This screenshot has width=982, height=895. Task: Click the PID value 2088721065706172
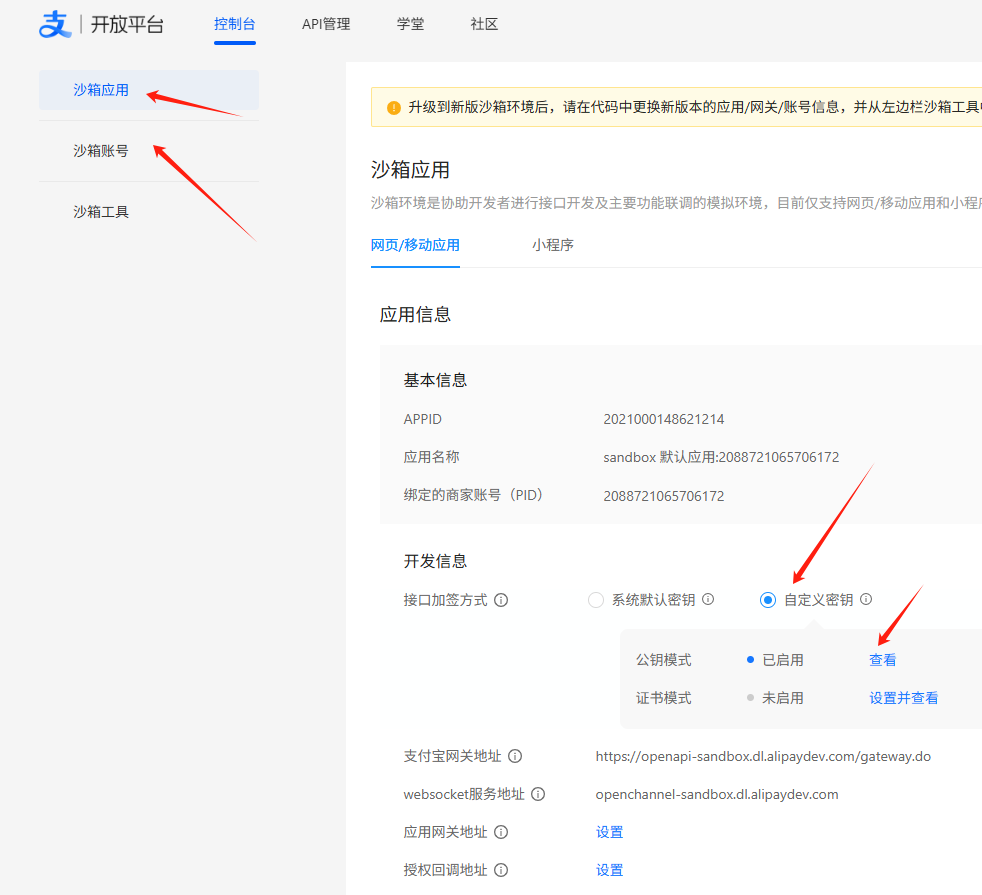tap(664, 496)
